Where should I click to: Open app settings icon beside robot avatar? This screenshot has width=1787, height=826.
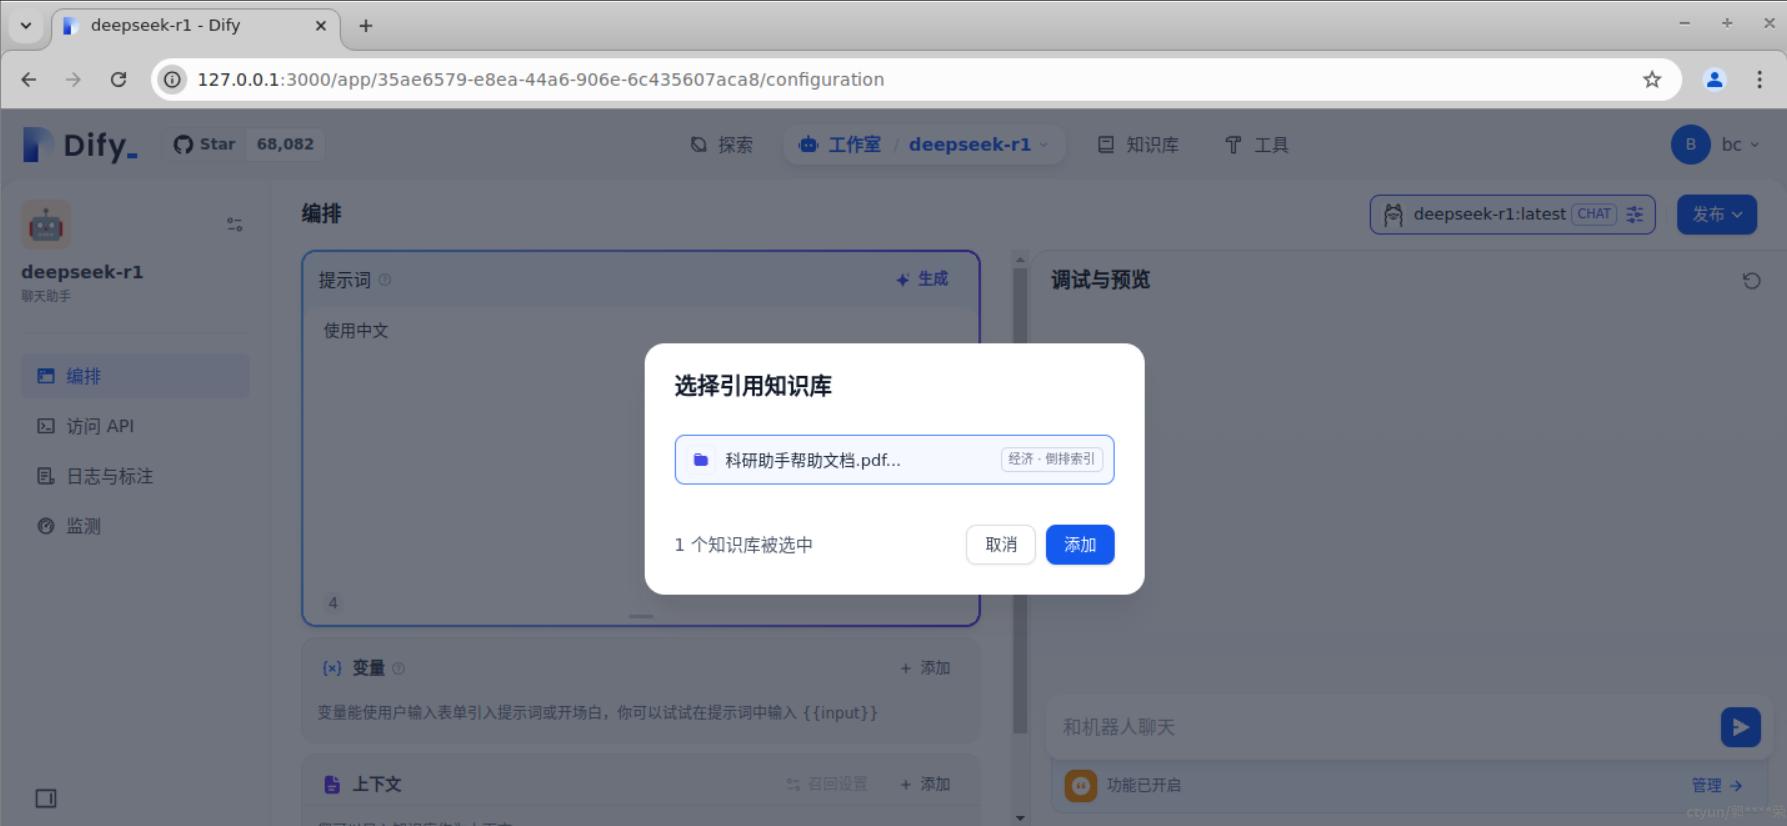(234, 224)
